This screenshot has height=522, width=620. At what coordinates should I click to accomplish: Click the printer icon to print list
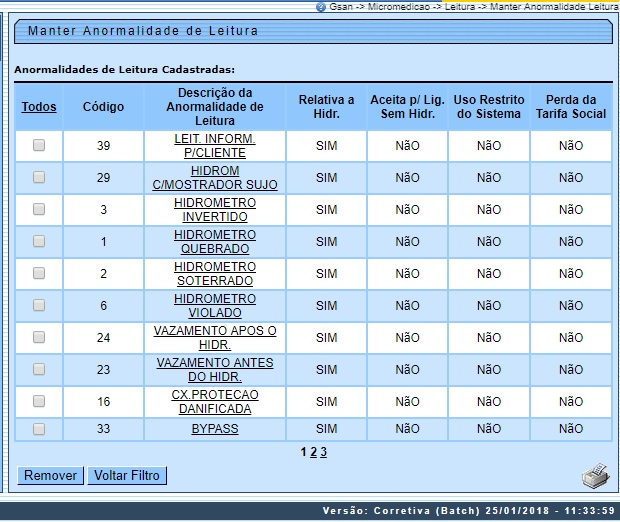pos(596,473)
